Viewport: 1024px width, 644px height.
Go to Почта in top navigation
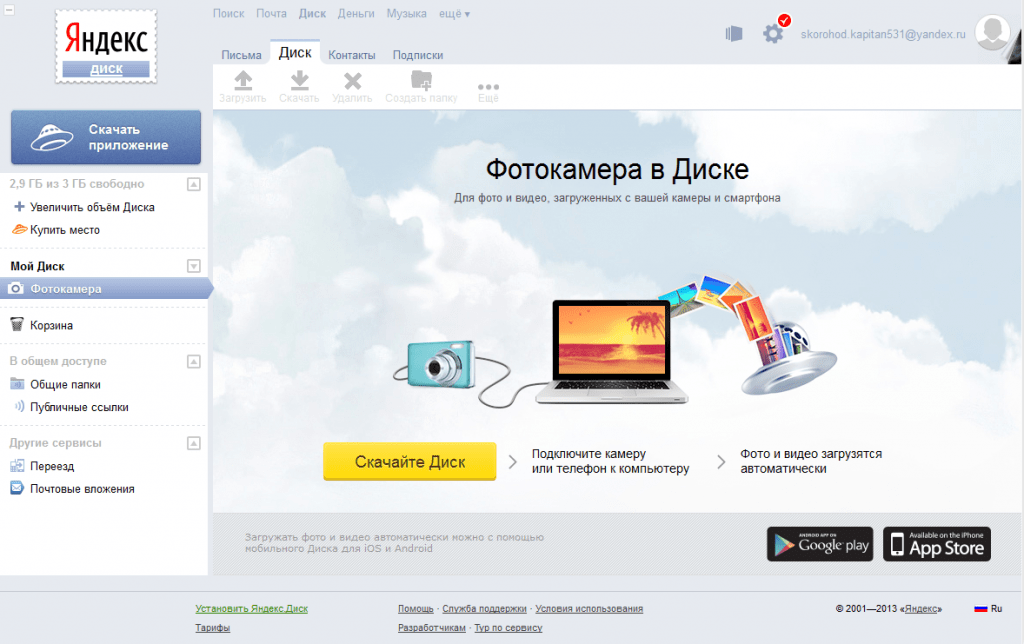click(272, 13)
